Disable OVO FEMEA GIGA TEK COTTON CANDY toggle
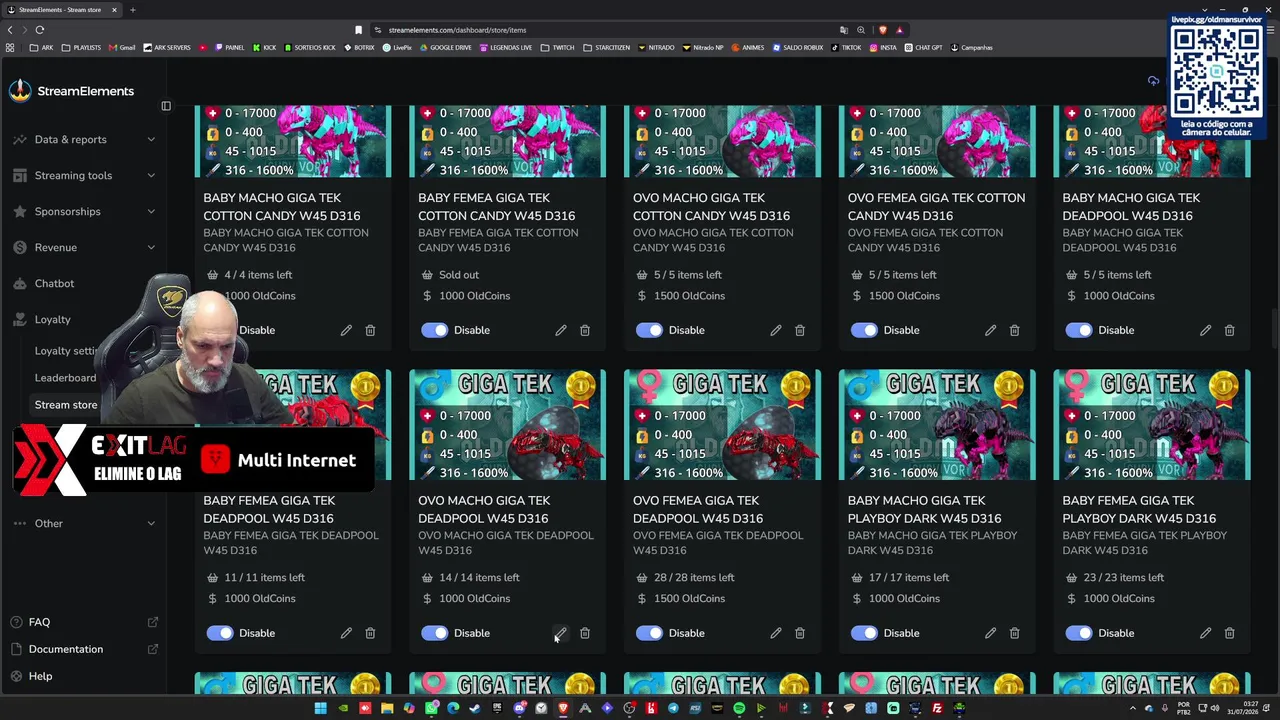 tap(864, 330)
